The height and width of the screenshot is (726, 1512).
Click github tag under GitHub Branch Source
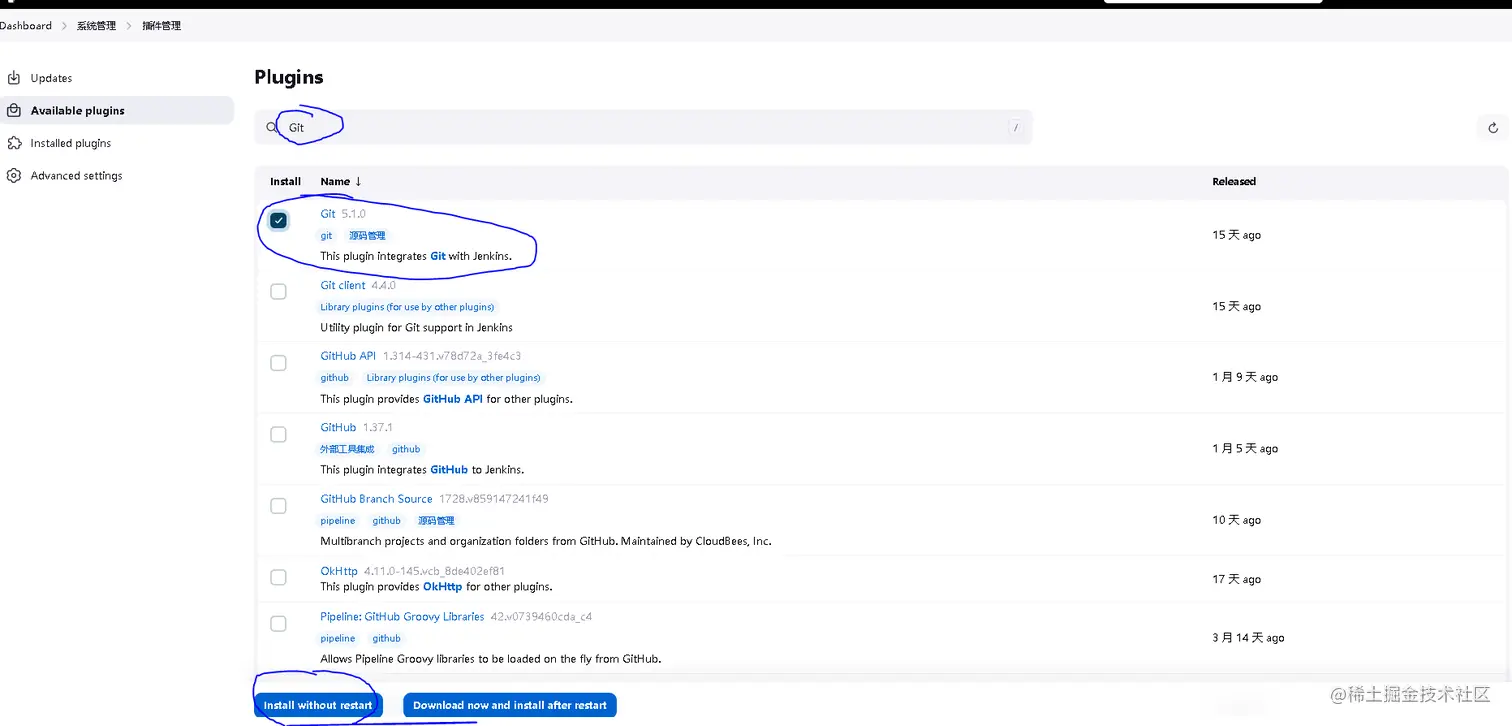[387, 521]
